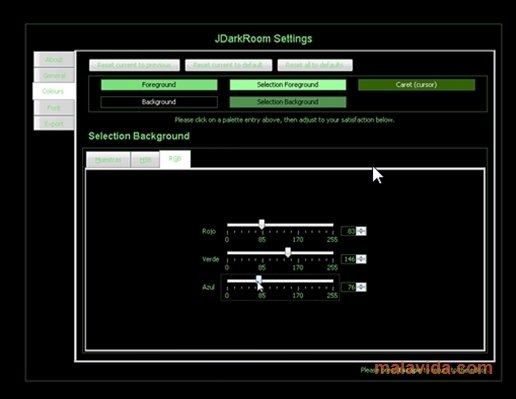The height and width of the screenshot is (399, 516).
Task: Click the Rojo slider thumb
Action: (262, 224)
